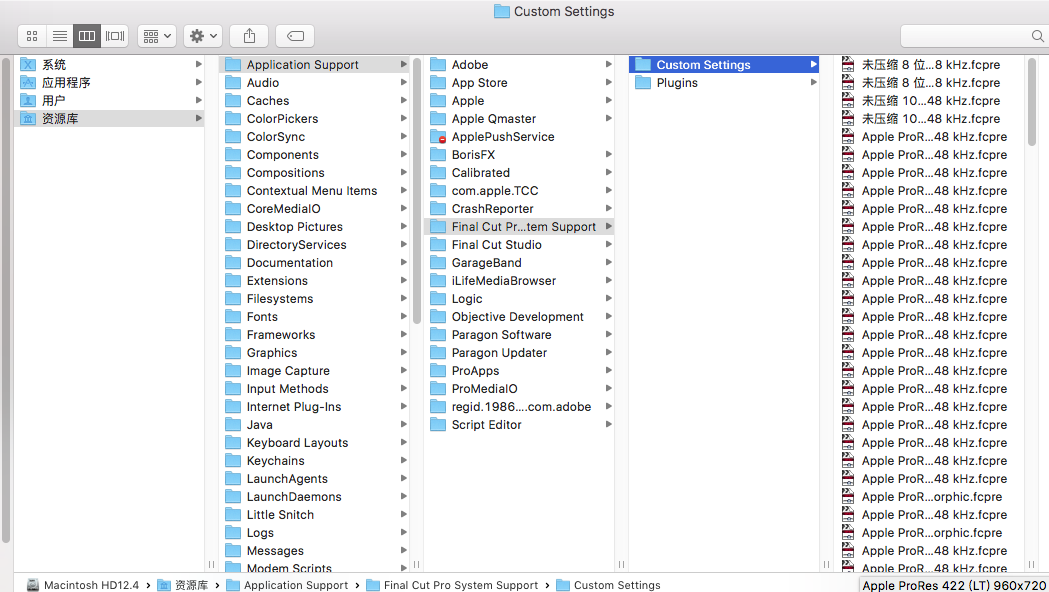
Task: Select the first Apple ProR...orphic.fcpre file
Action: pyautogui.click(x=931, y=497)
